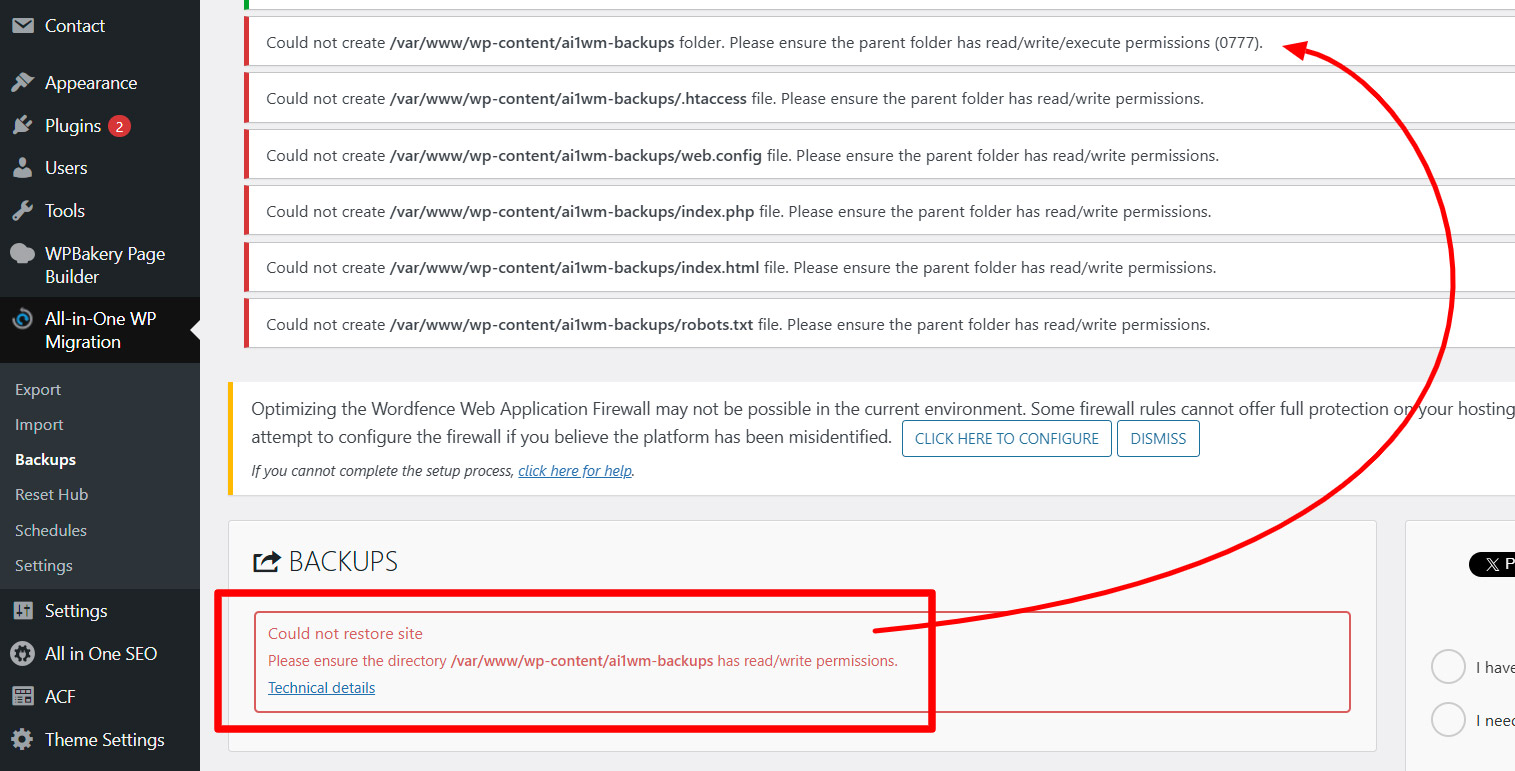Viewport: 1515px width, 771px height.
Task: Click the 'Could not restore site' message
Action: coord(345,634)
